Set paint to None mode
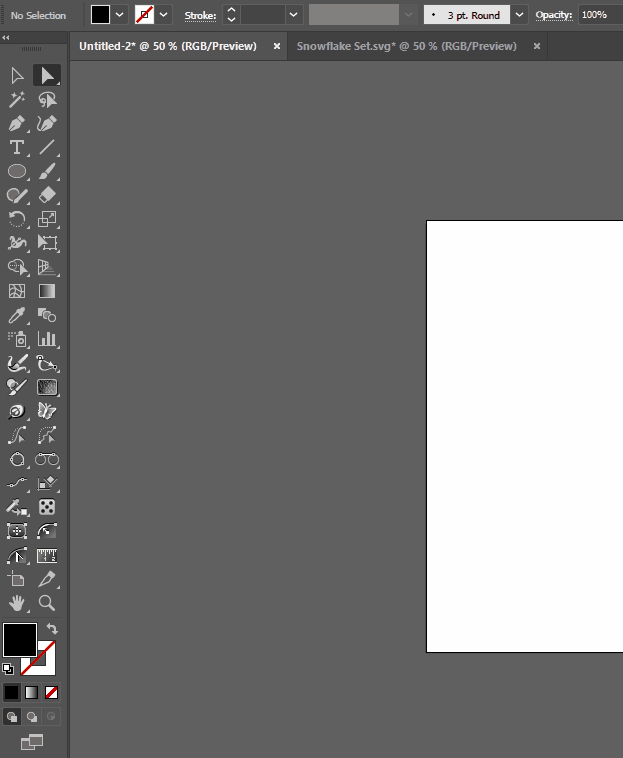623x758 pixels. [x=51, y=692]
